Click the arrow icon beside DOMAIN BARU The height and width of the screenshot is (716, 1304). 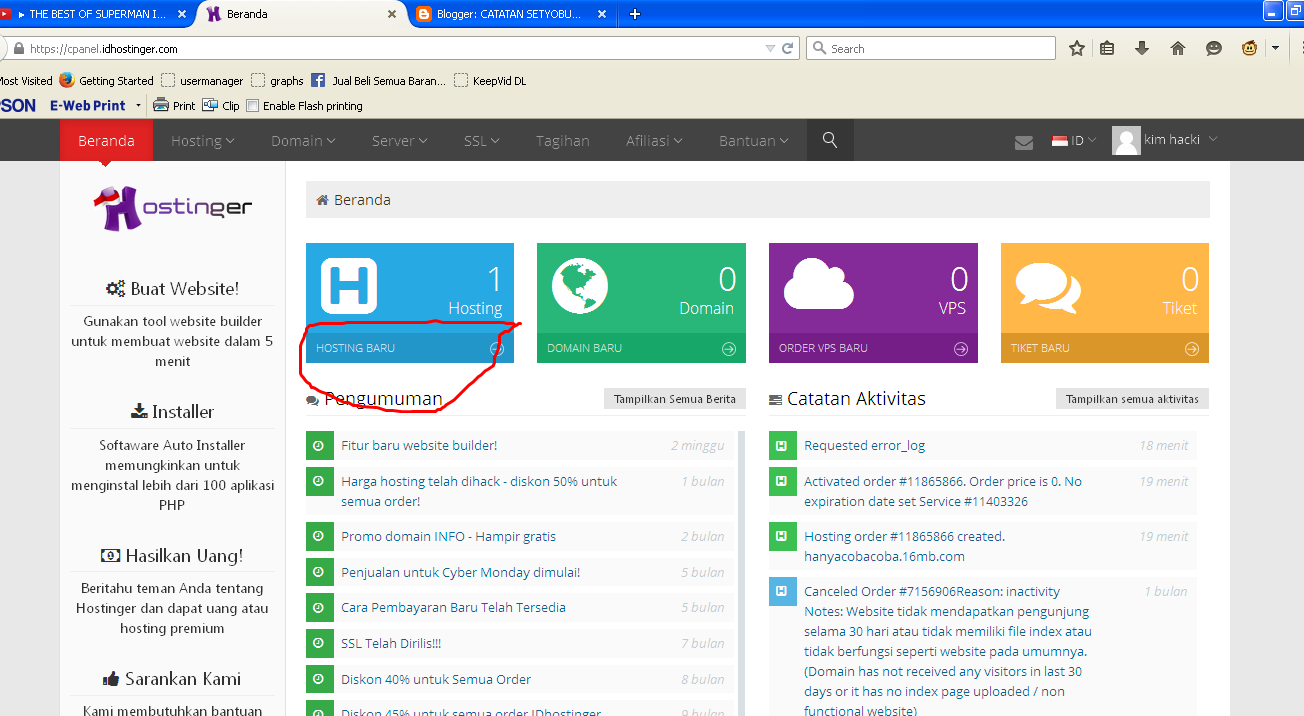coord(729,349)
